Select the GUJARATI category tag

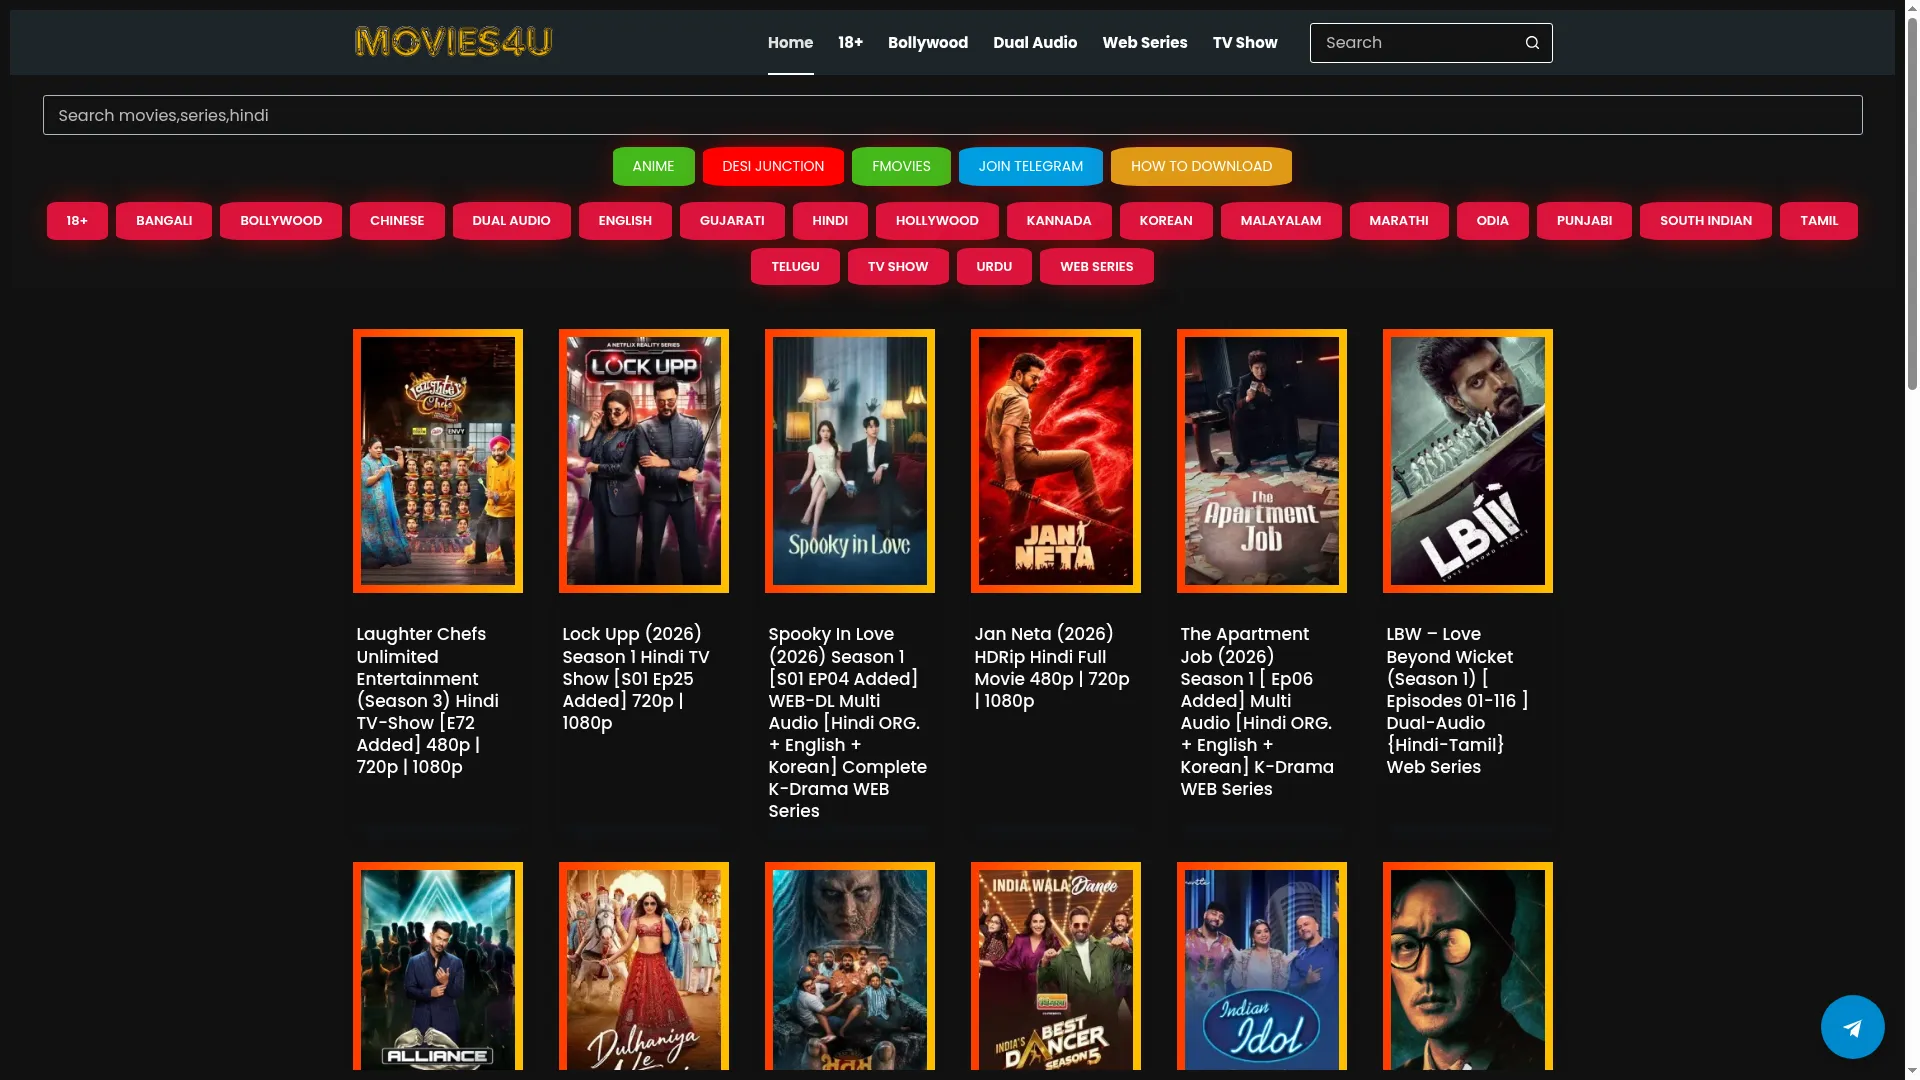[x=732, y=221]
